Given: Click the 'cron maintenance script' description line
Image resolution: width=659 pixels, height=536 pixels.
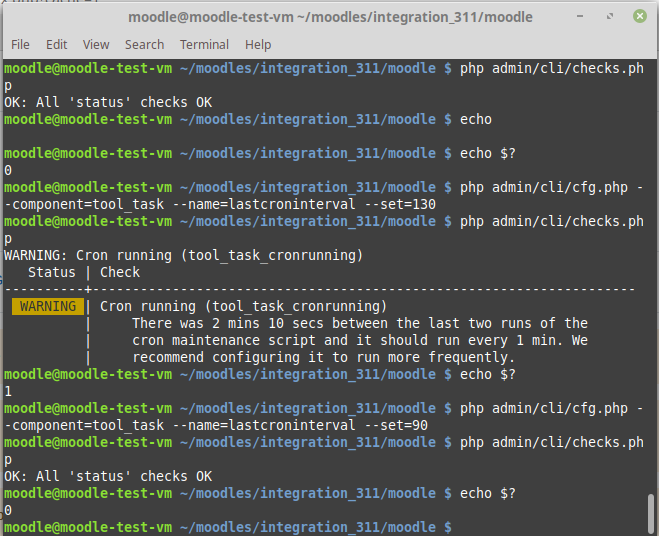Looking at the screenshot, I should [360, 340].
